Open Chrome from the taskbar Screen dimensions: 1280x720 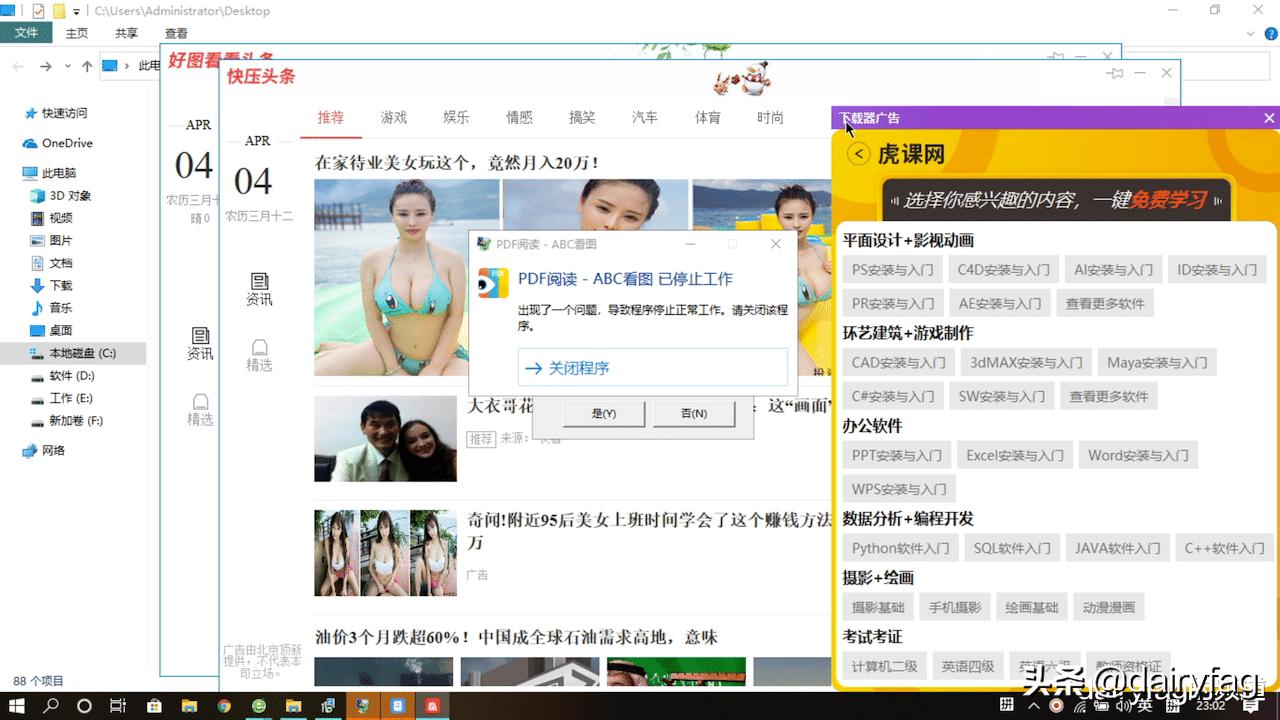pyautogui.click(x=224, y=705)
